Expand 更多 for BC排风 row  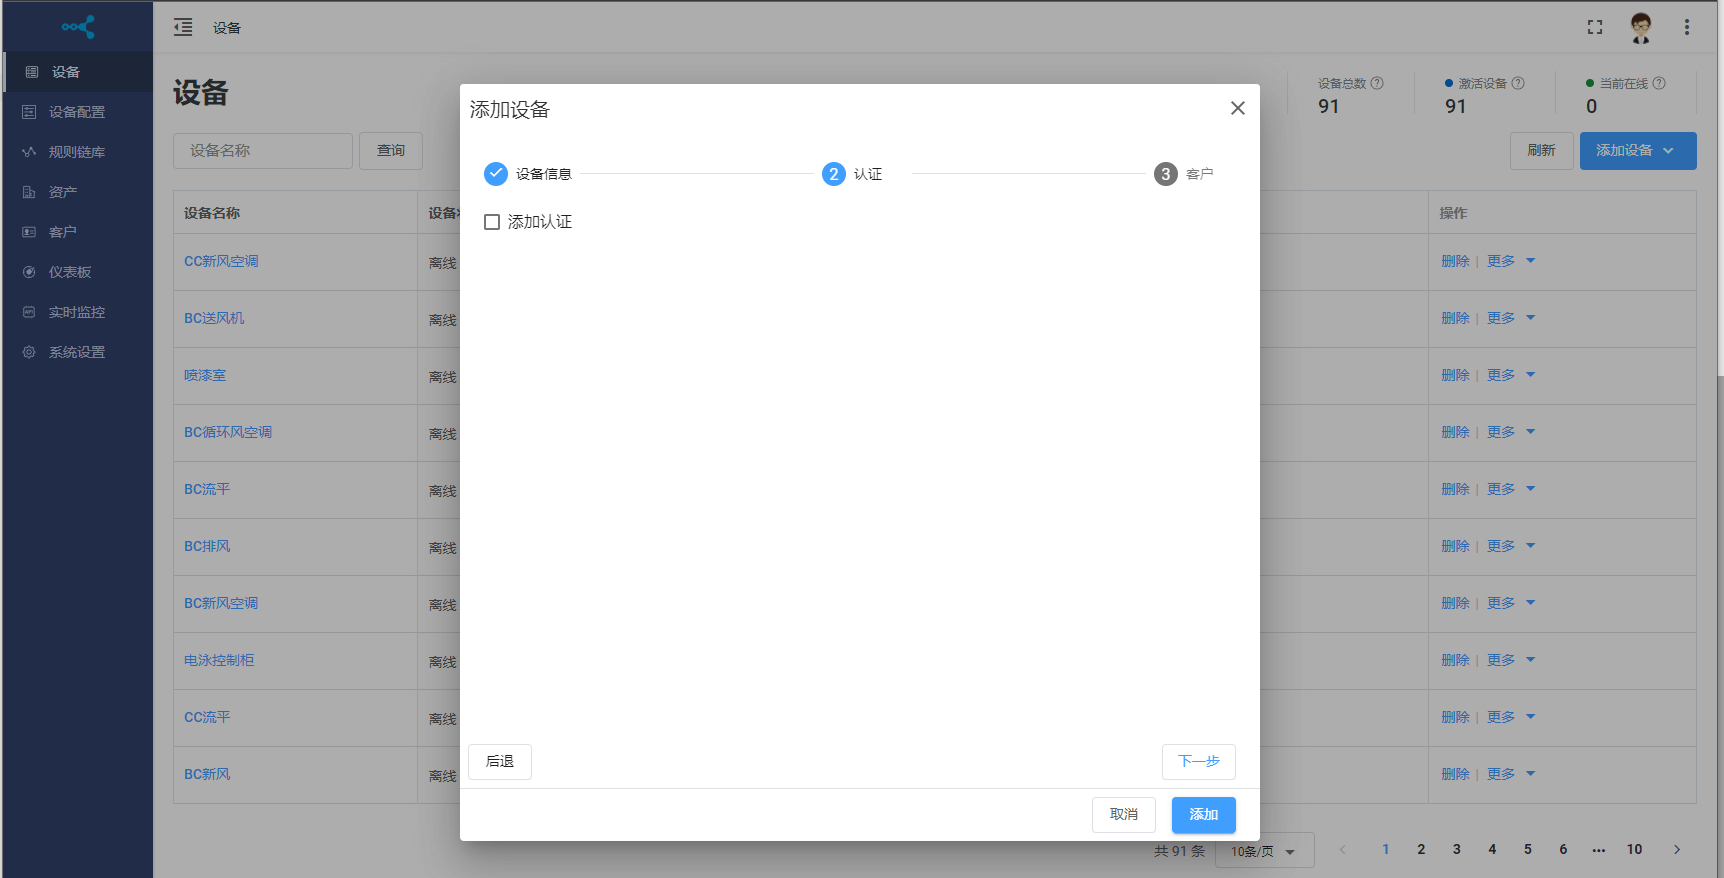[x=1510, y=546]
